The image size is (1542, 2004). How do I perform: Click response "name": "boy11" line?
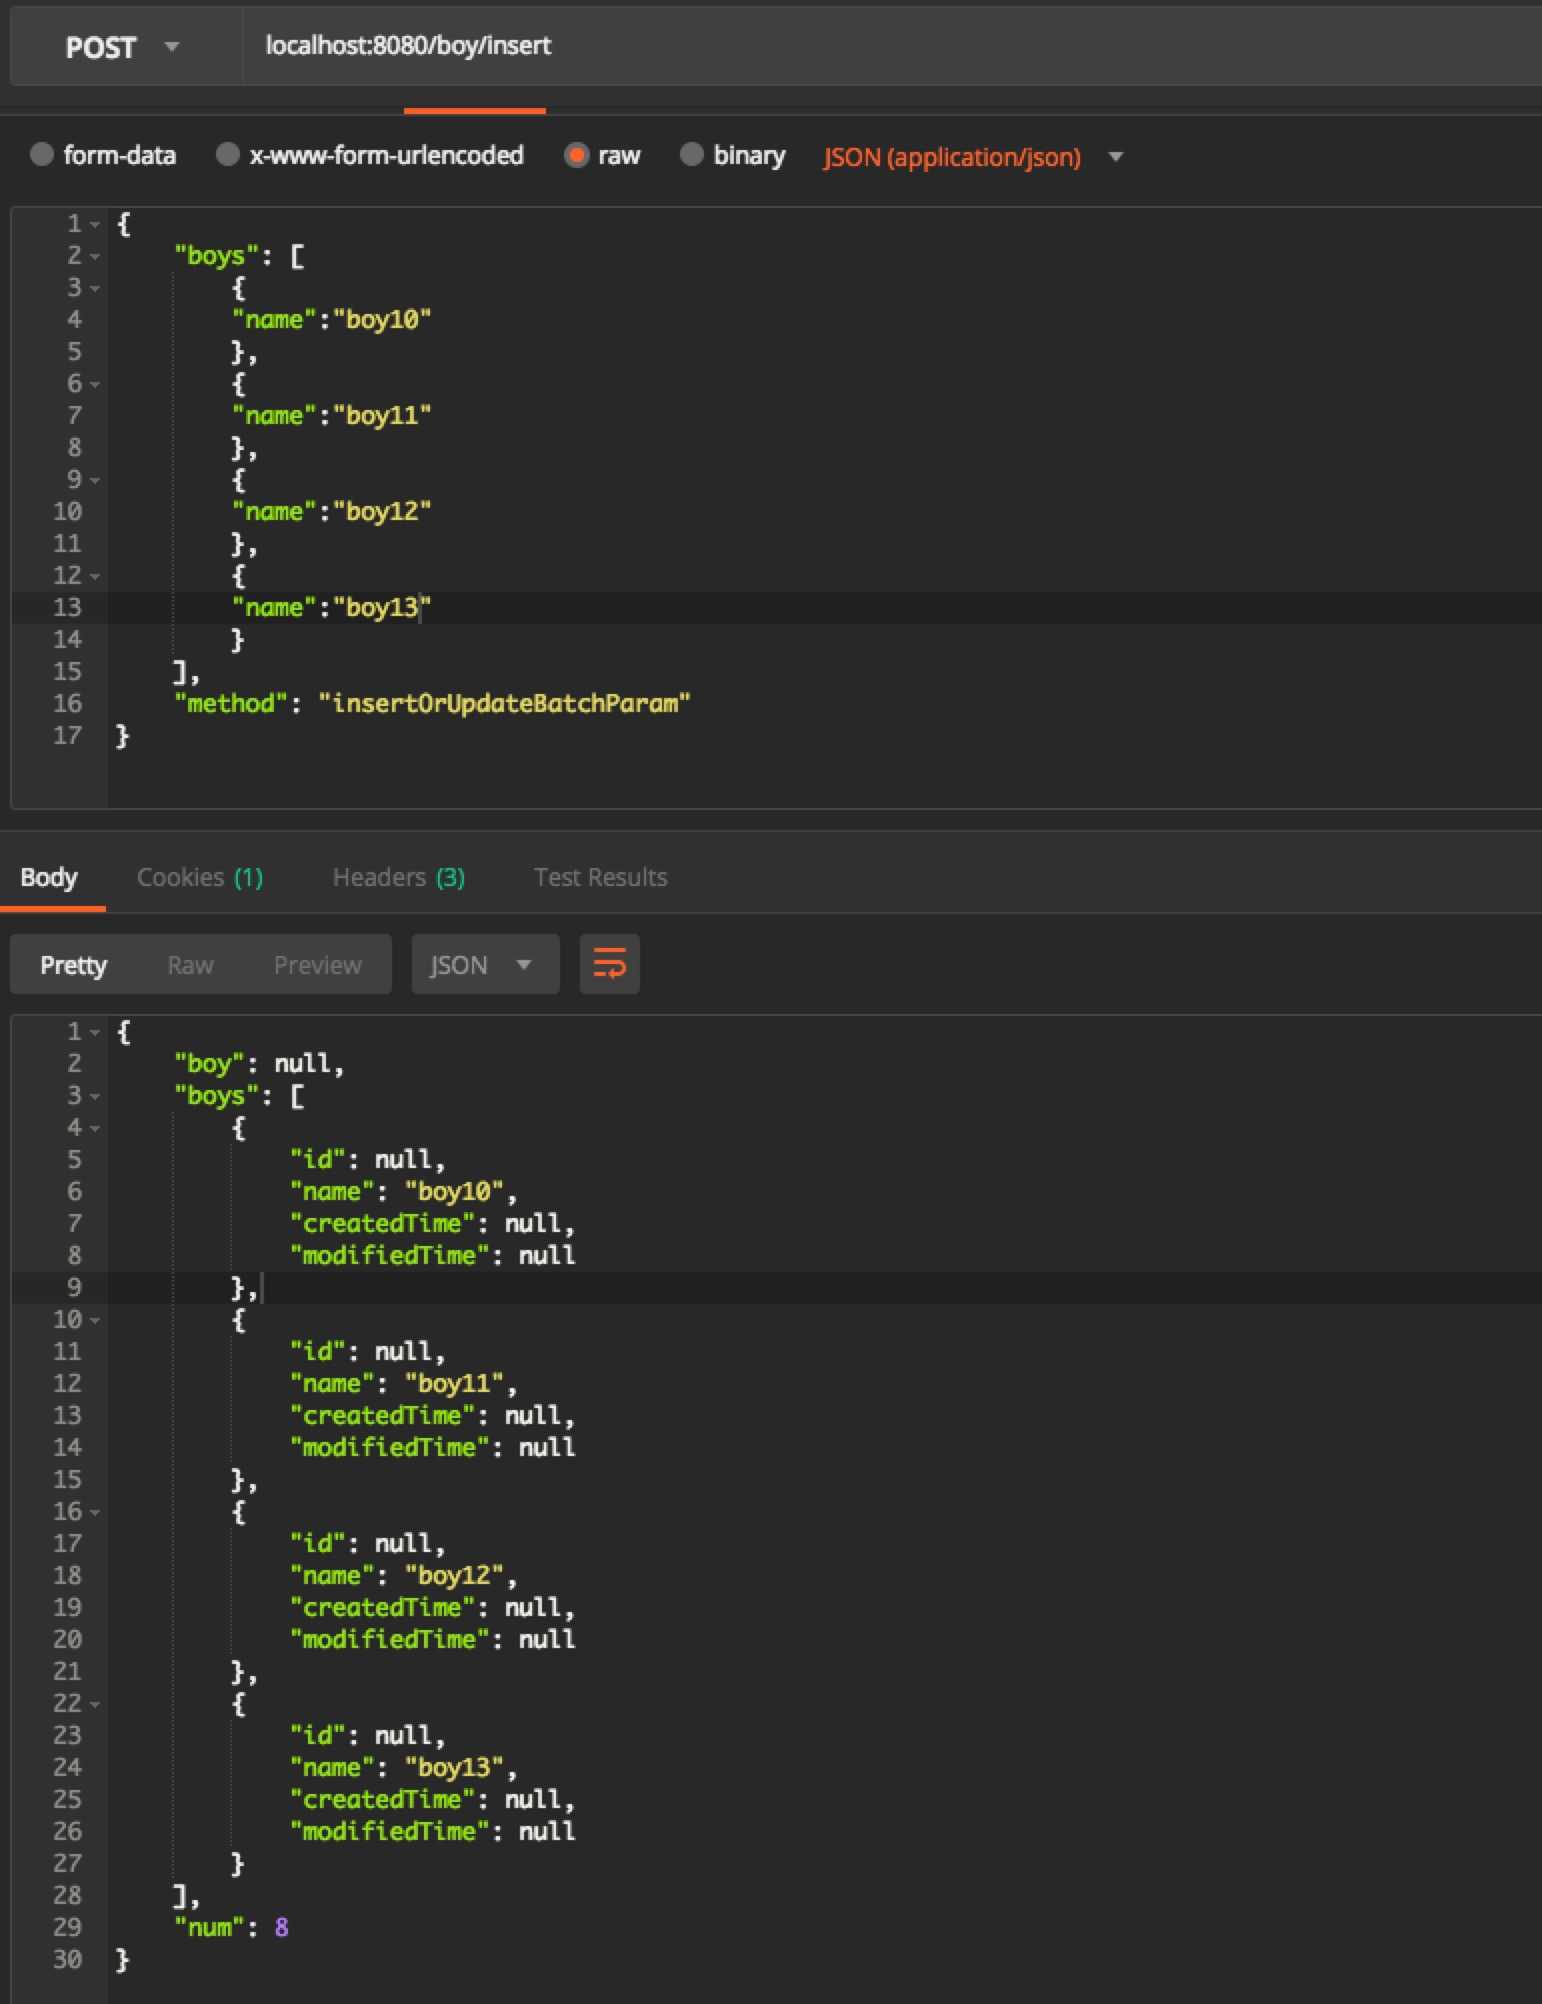coord(403,1384)
